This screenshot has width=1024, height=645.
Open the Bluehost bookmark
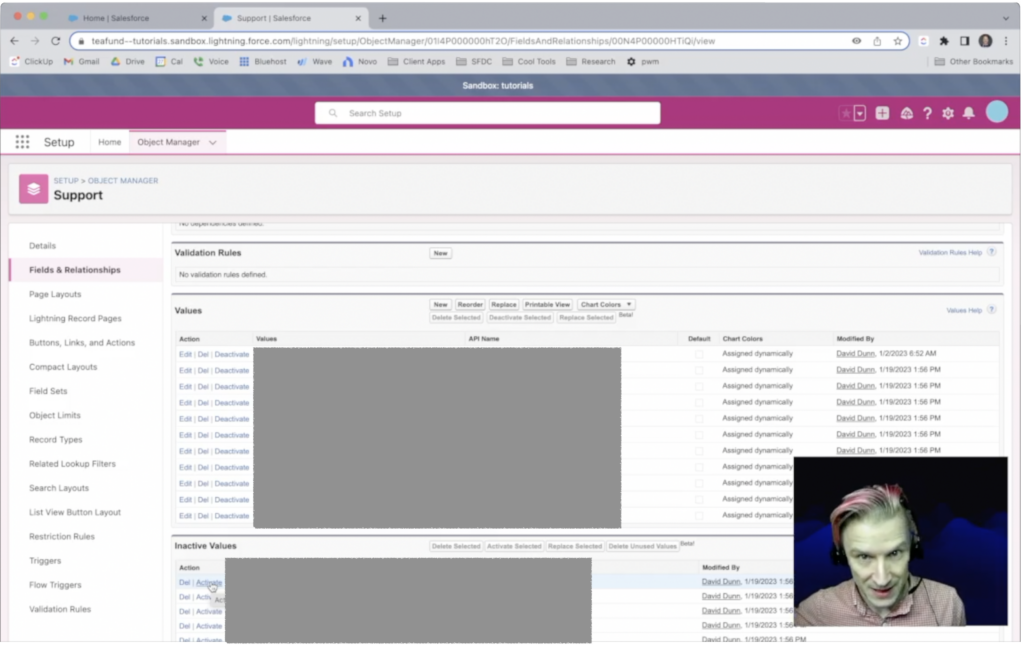point(263,61)
